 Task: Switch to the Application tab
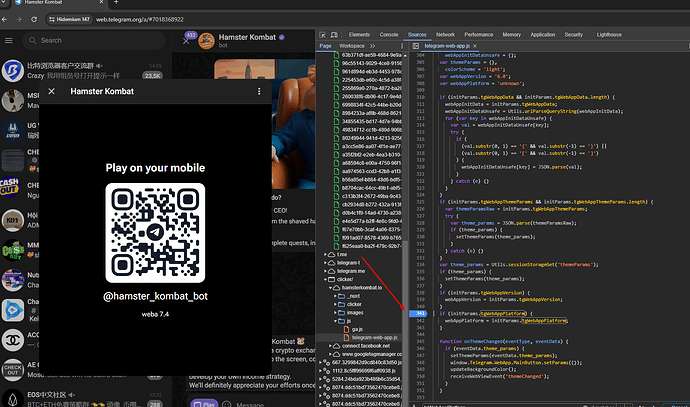[543, 35]
